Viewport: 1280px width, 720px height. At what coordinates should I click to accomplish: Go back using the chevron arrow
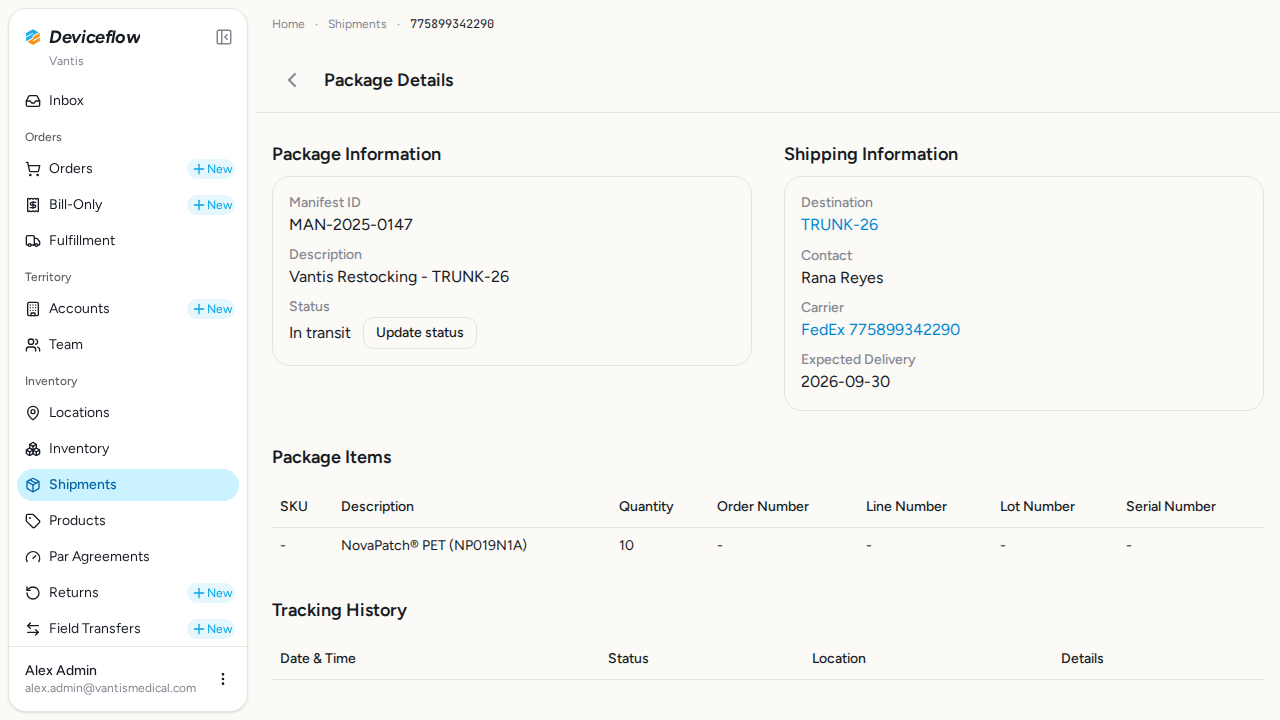point(292,80)
